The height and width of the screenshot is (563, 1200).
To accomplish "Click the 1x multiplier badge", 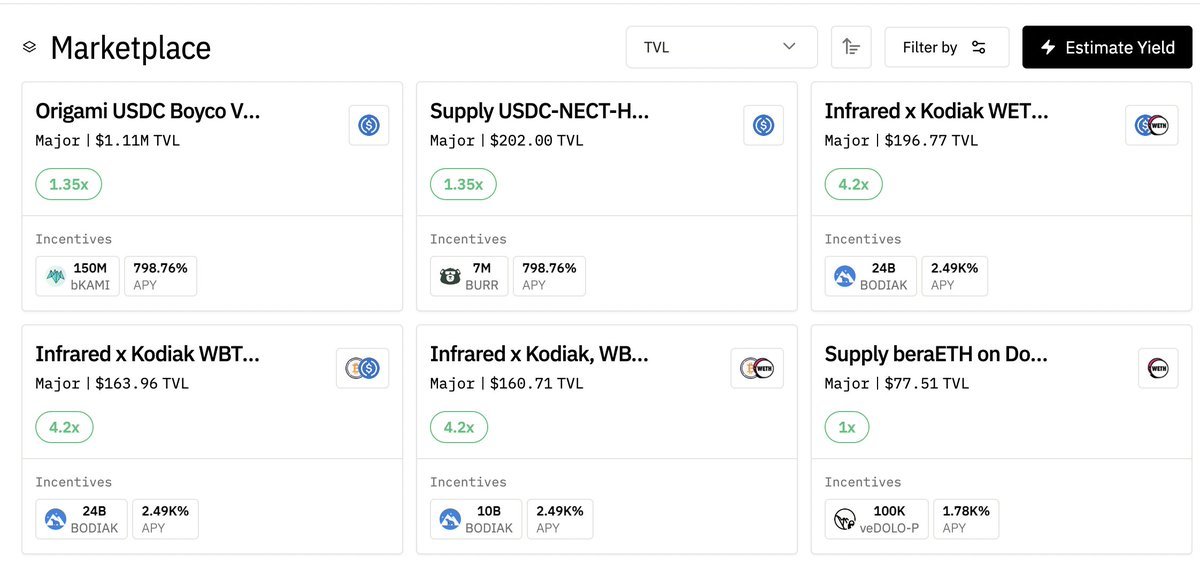I will pyautogui.click(x=846, y=427).
